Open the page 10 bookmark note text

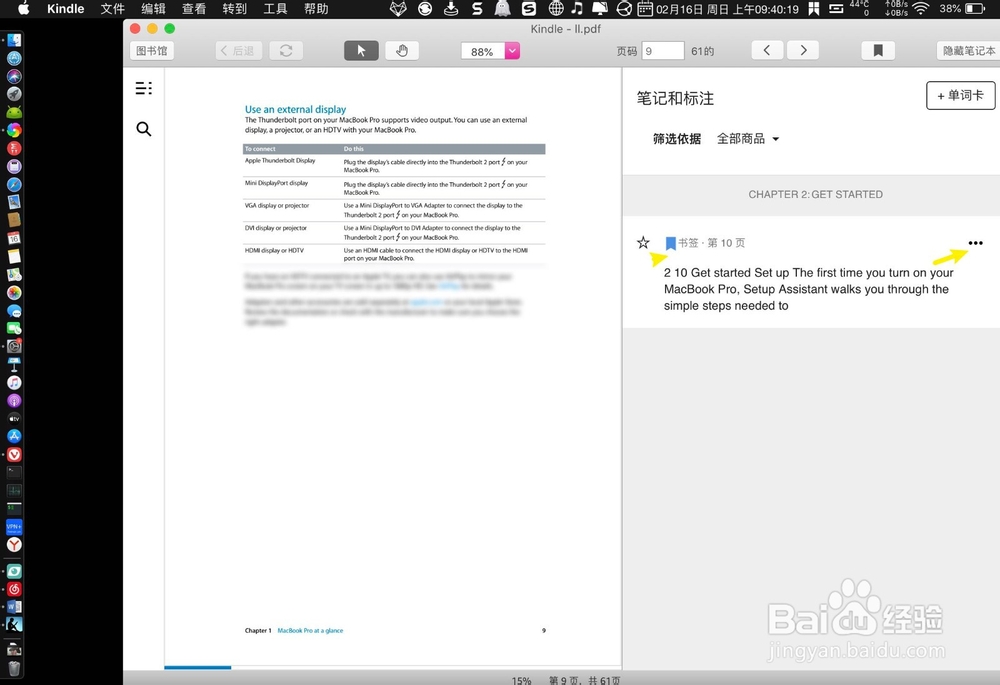tap(809, 289)
